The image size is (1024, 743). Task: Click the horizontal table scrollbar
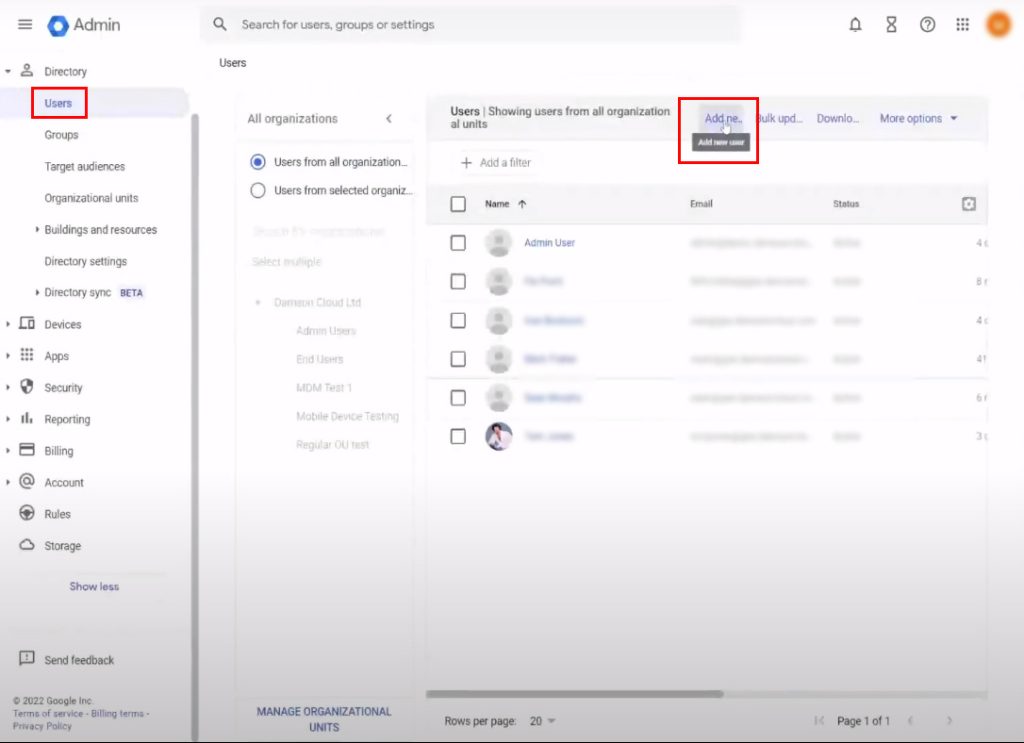(574, 694)
